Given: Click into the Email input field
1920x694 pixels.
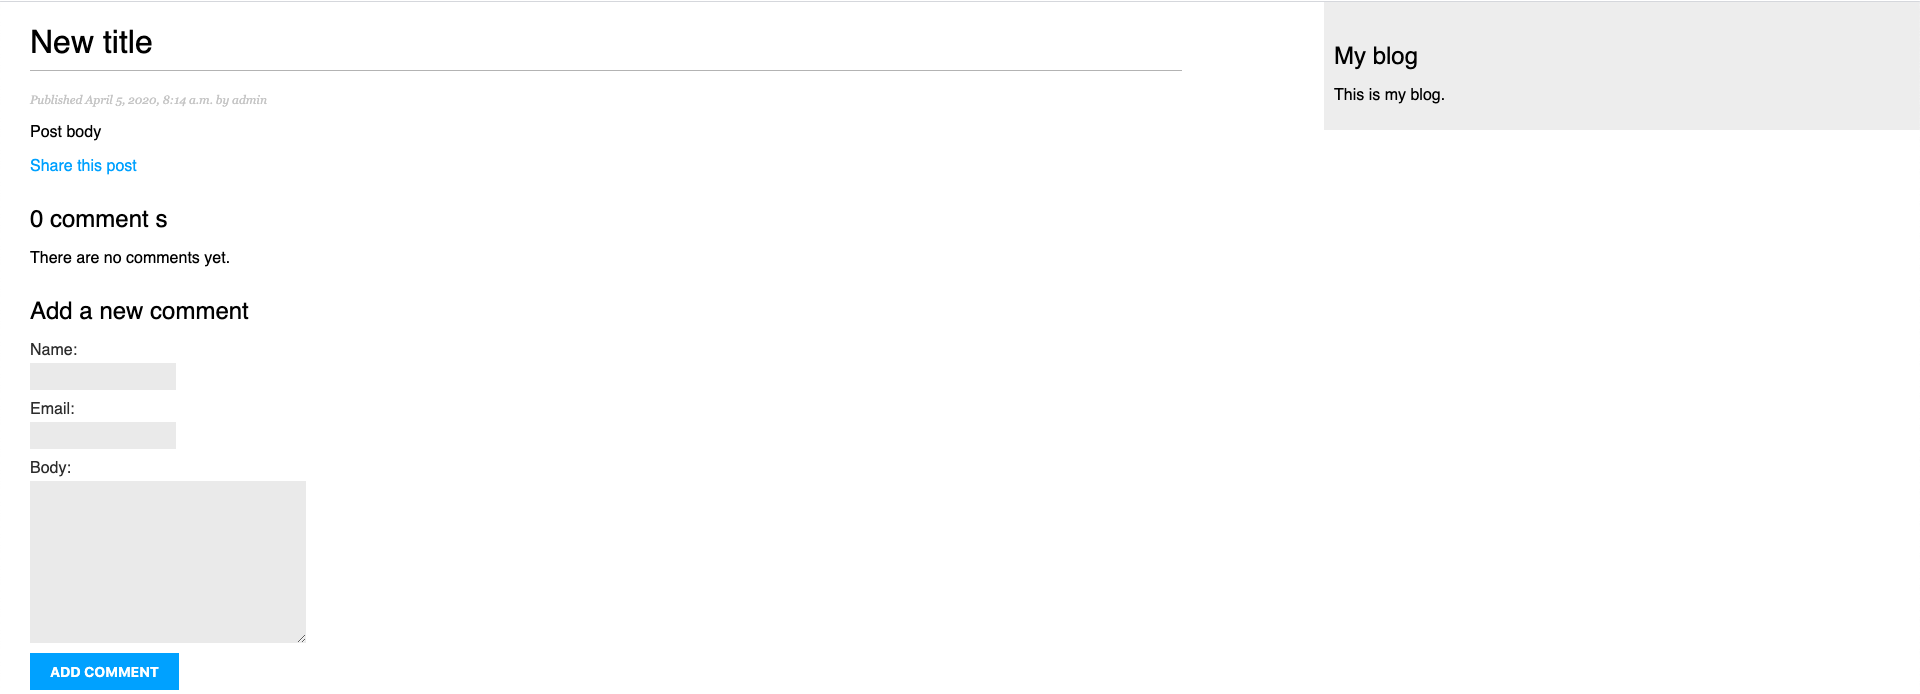Looking at the screenshot, I should 103,436.
